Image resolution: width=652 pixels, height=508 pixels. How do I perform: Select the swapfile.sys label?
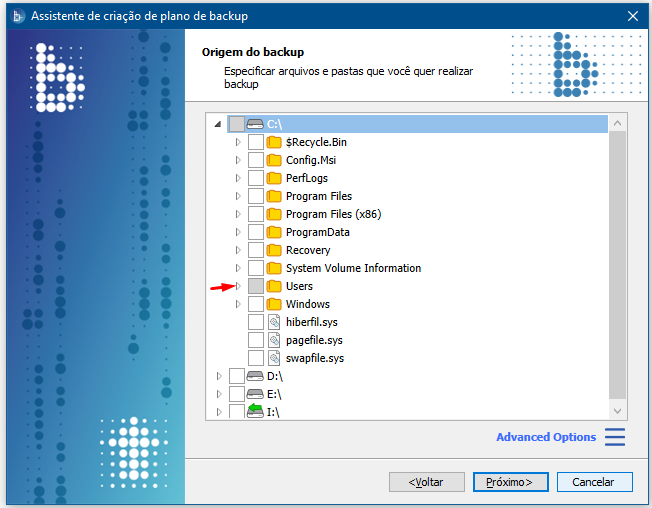(315, 358)
